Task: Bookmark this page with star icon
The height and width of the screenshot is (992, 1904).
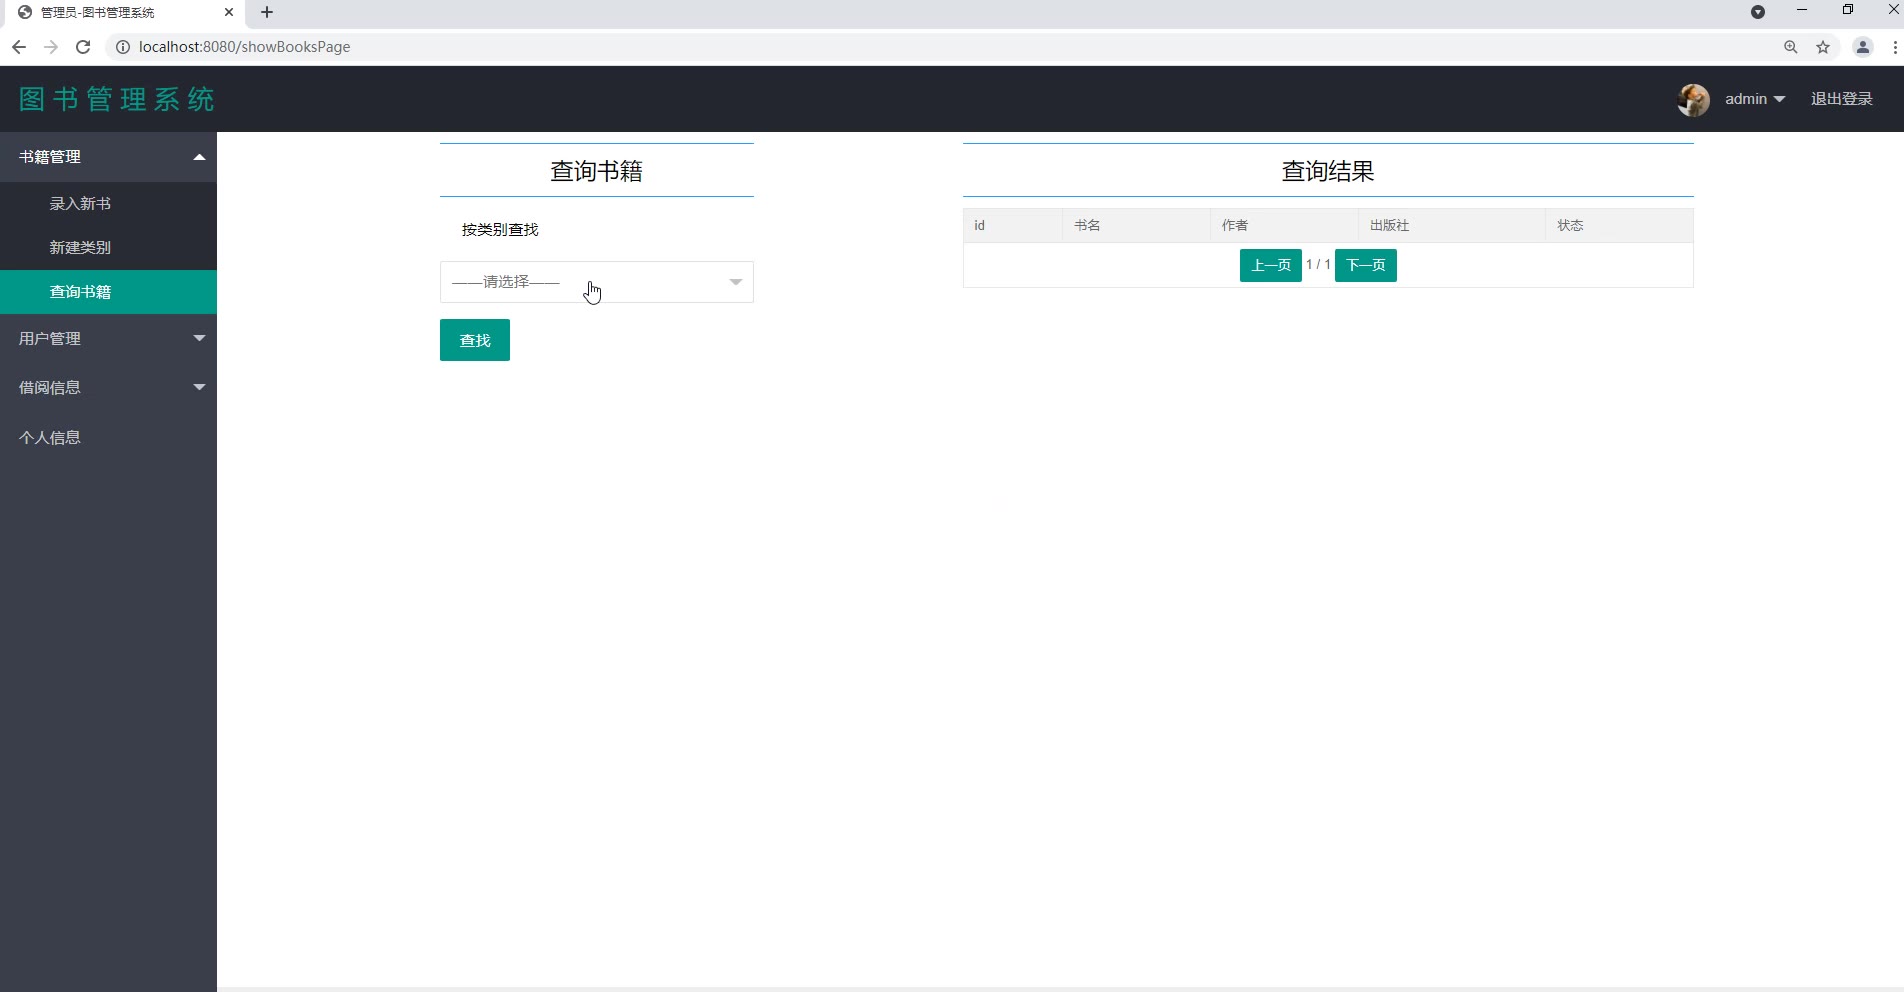Action: point(1823,47)
